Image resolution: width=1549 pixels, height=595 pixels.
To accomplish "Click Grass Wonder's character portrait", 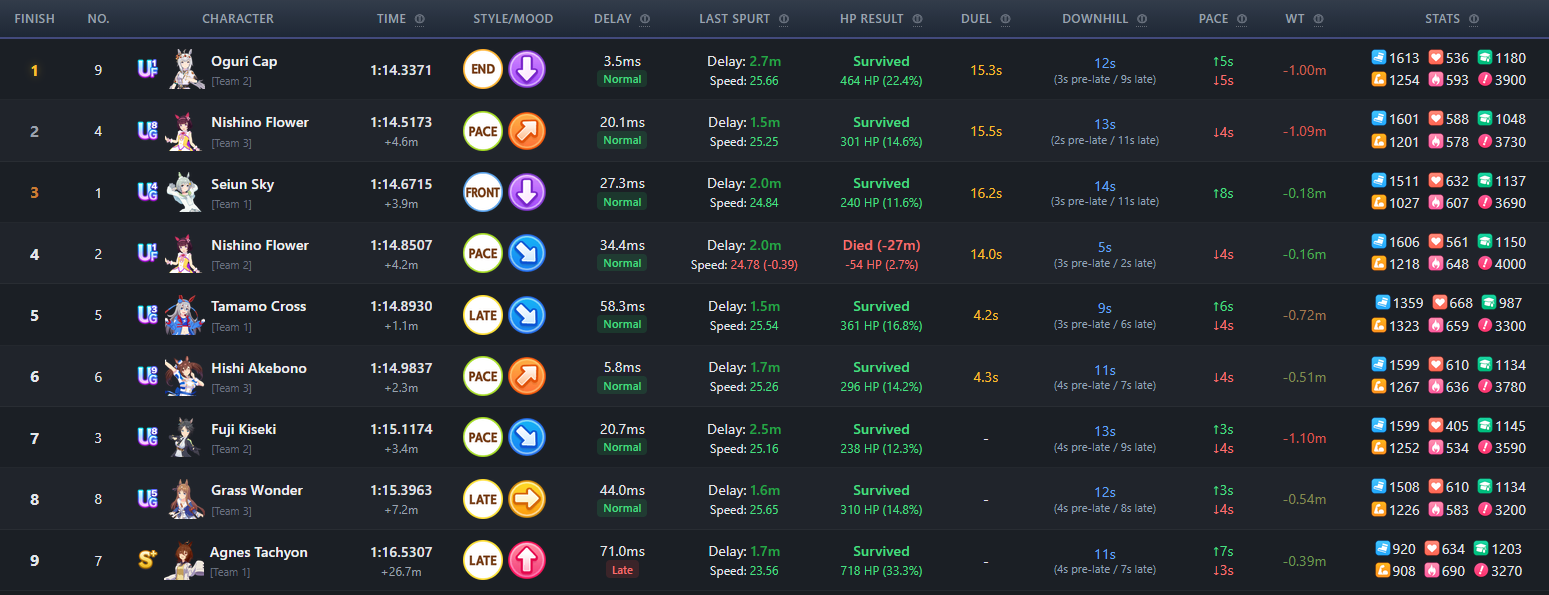I will [186, 499].
